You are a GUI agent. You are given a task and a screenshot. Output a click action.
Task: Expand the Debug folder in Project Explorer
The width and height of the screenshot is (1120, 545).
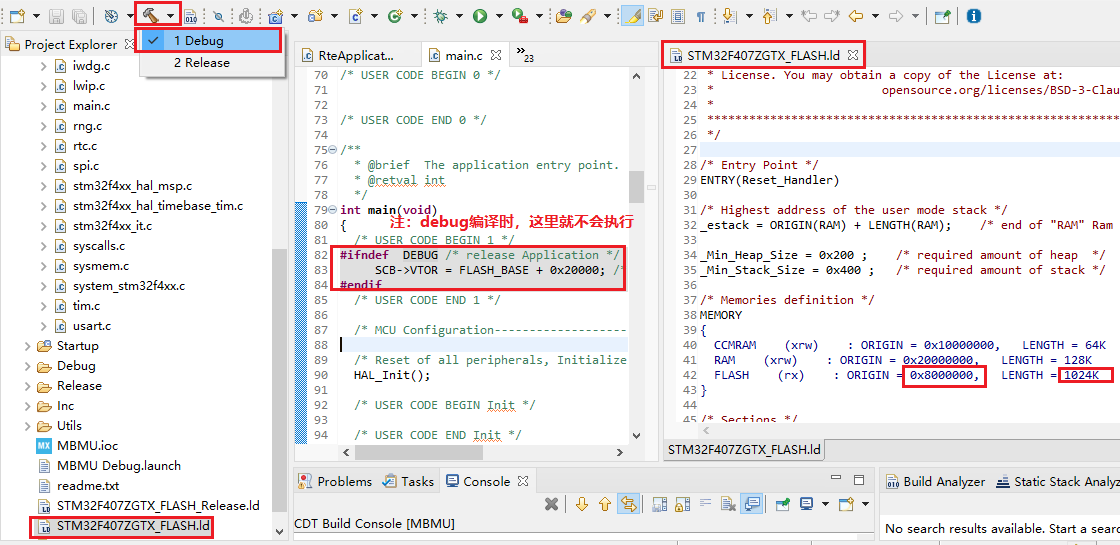tap(27, 366)
